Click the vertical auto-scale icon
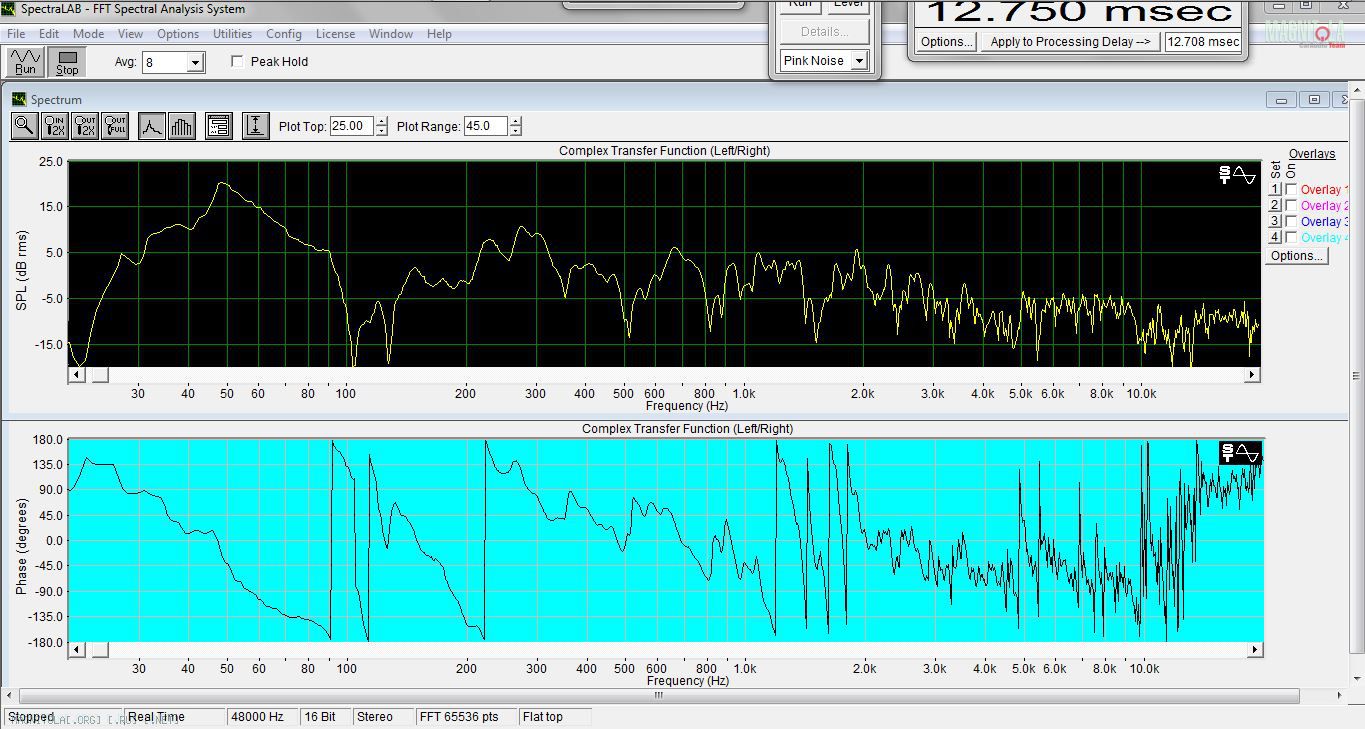The width and height of the screenshot is (1365, 729). click(256, 126)
